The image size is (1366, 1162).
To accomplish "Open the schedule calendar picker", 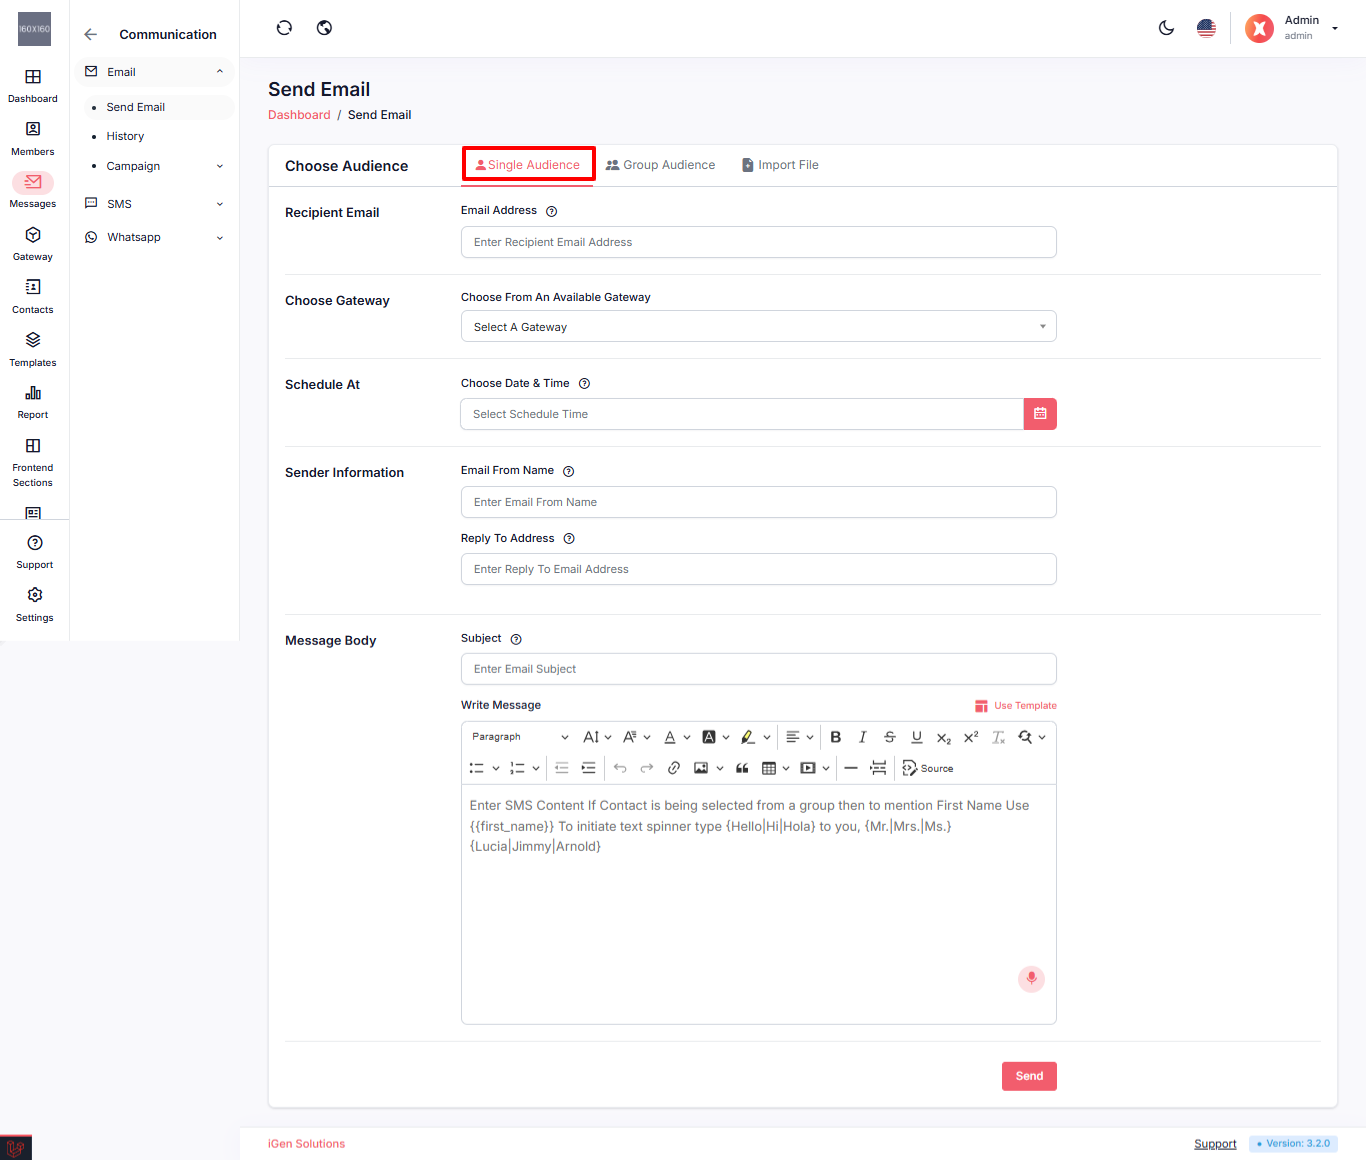I will [x=1040, y=414].
